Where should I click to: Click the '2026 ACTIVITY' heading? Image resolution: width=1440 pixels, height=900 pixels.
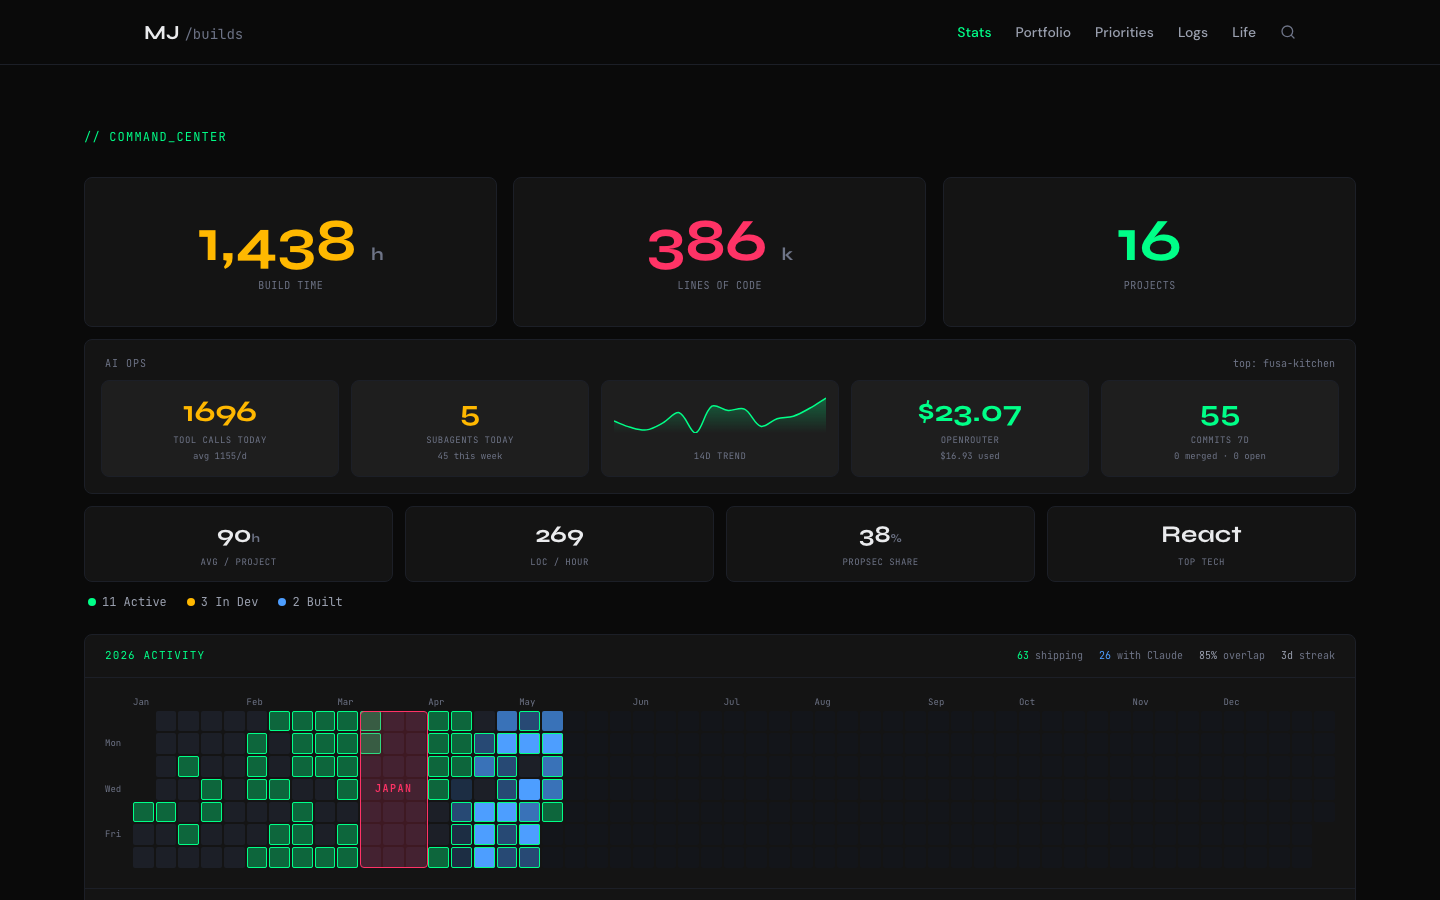155,656
